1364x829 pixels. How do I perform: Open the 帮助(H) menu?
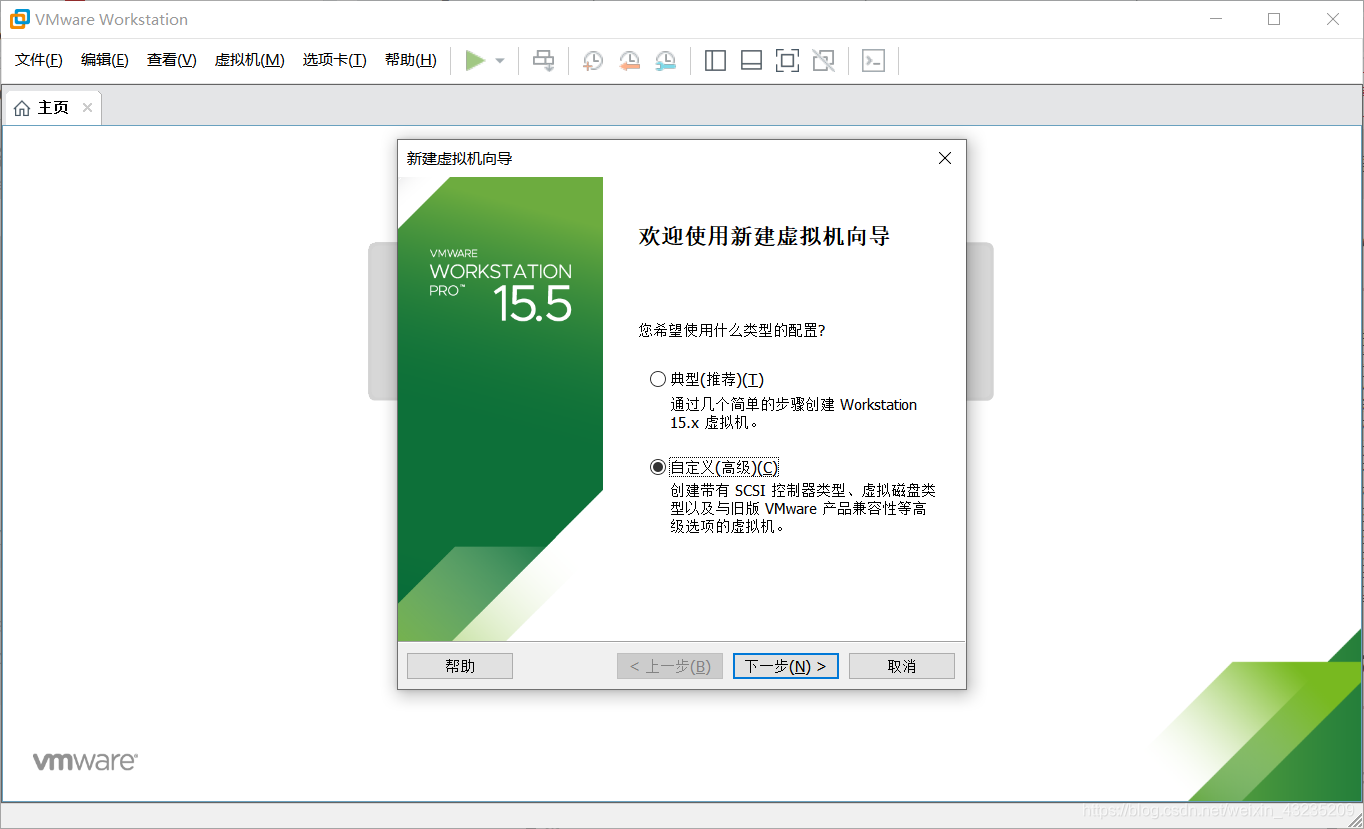pos(410,60)
